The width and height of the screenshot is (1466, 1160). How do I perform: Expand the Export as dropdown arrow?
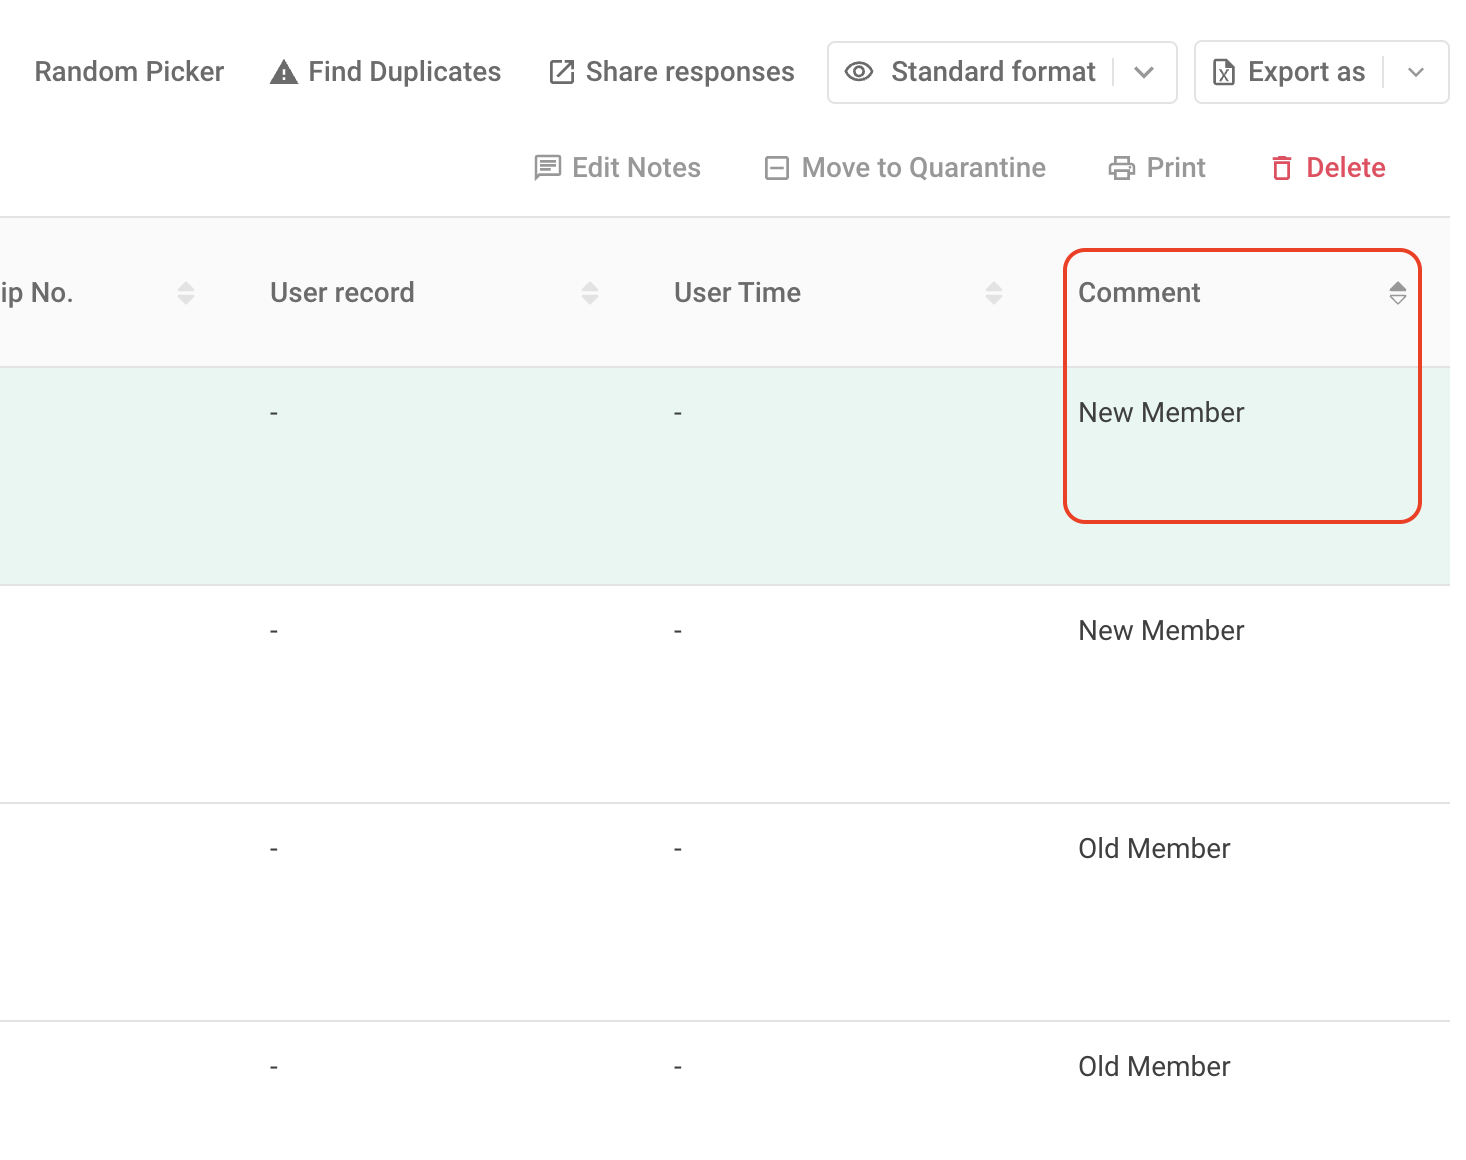1416,72
